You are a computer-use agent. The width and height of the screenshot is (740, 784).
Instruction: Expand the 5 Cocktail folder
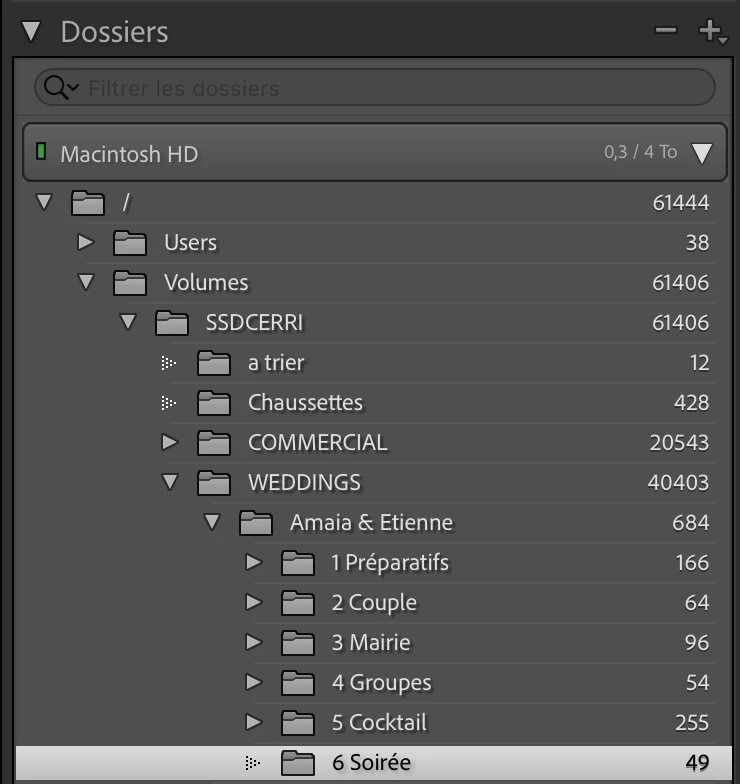coord(254,722)
